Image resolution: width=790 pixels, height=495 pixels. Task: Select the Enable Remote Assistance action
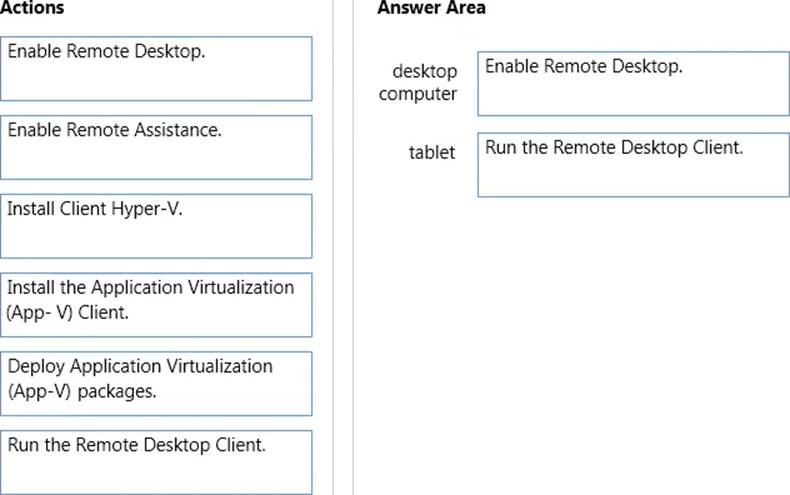click(157, 146)
